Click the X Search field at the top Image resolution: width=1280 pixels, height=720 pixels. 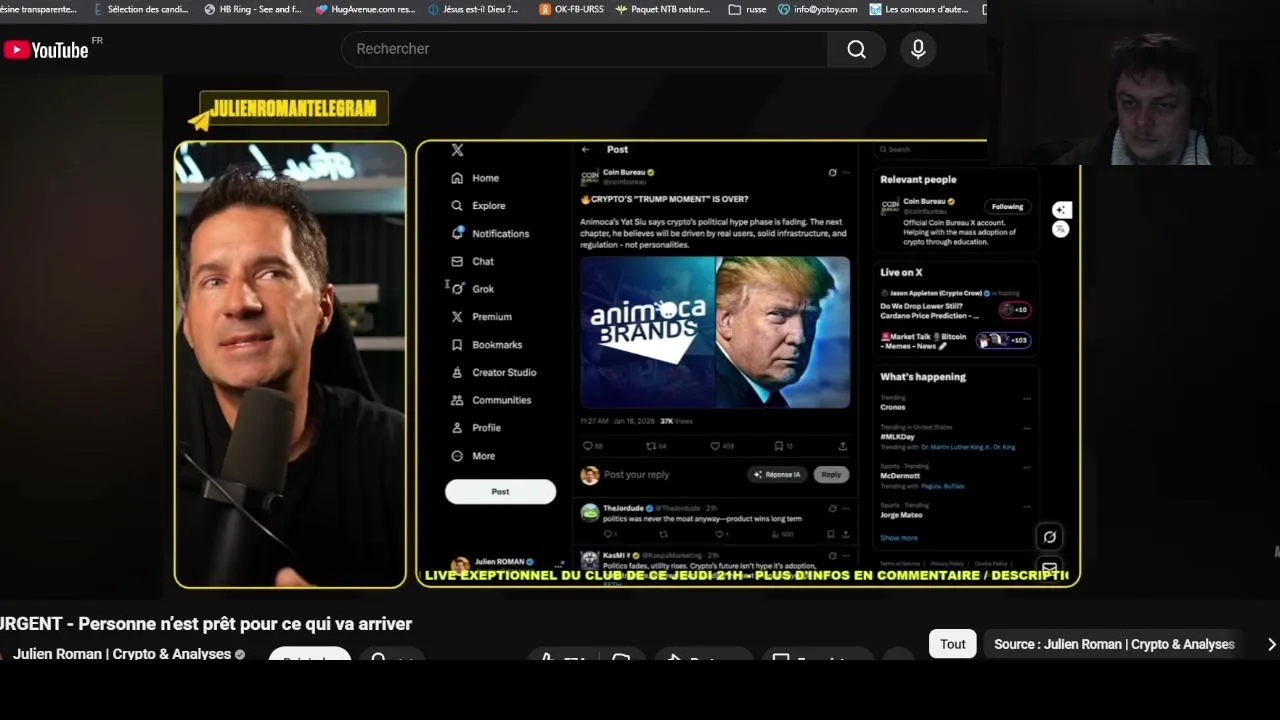pos(930,149)
